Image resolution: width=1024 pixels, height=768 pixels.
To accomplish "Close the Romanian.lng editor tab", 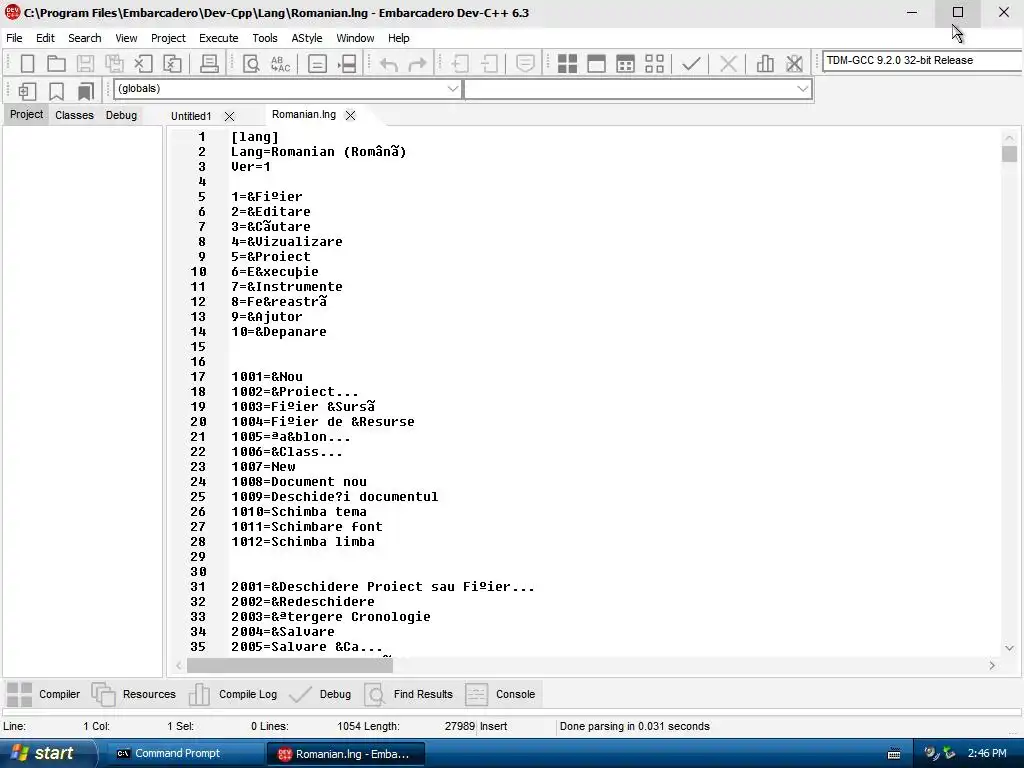I will click(351, 116).
